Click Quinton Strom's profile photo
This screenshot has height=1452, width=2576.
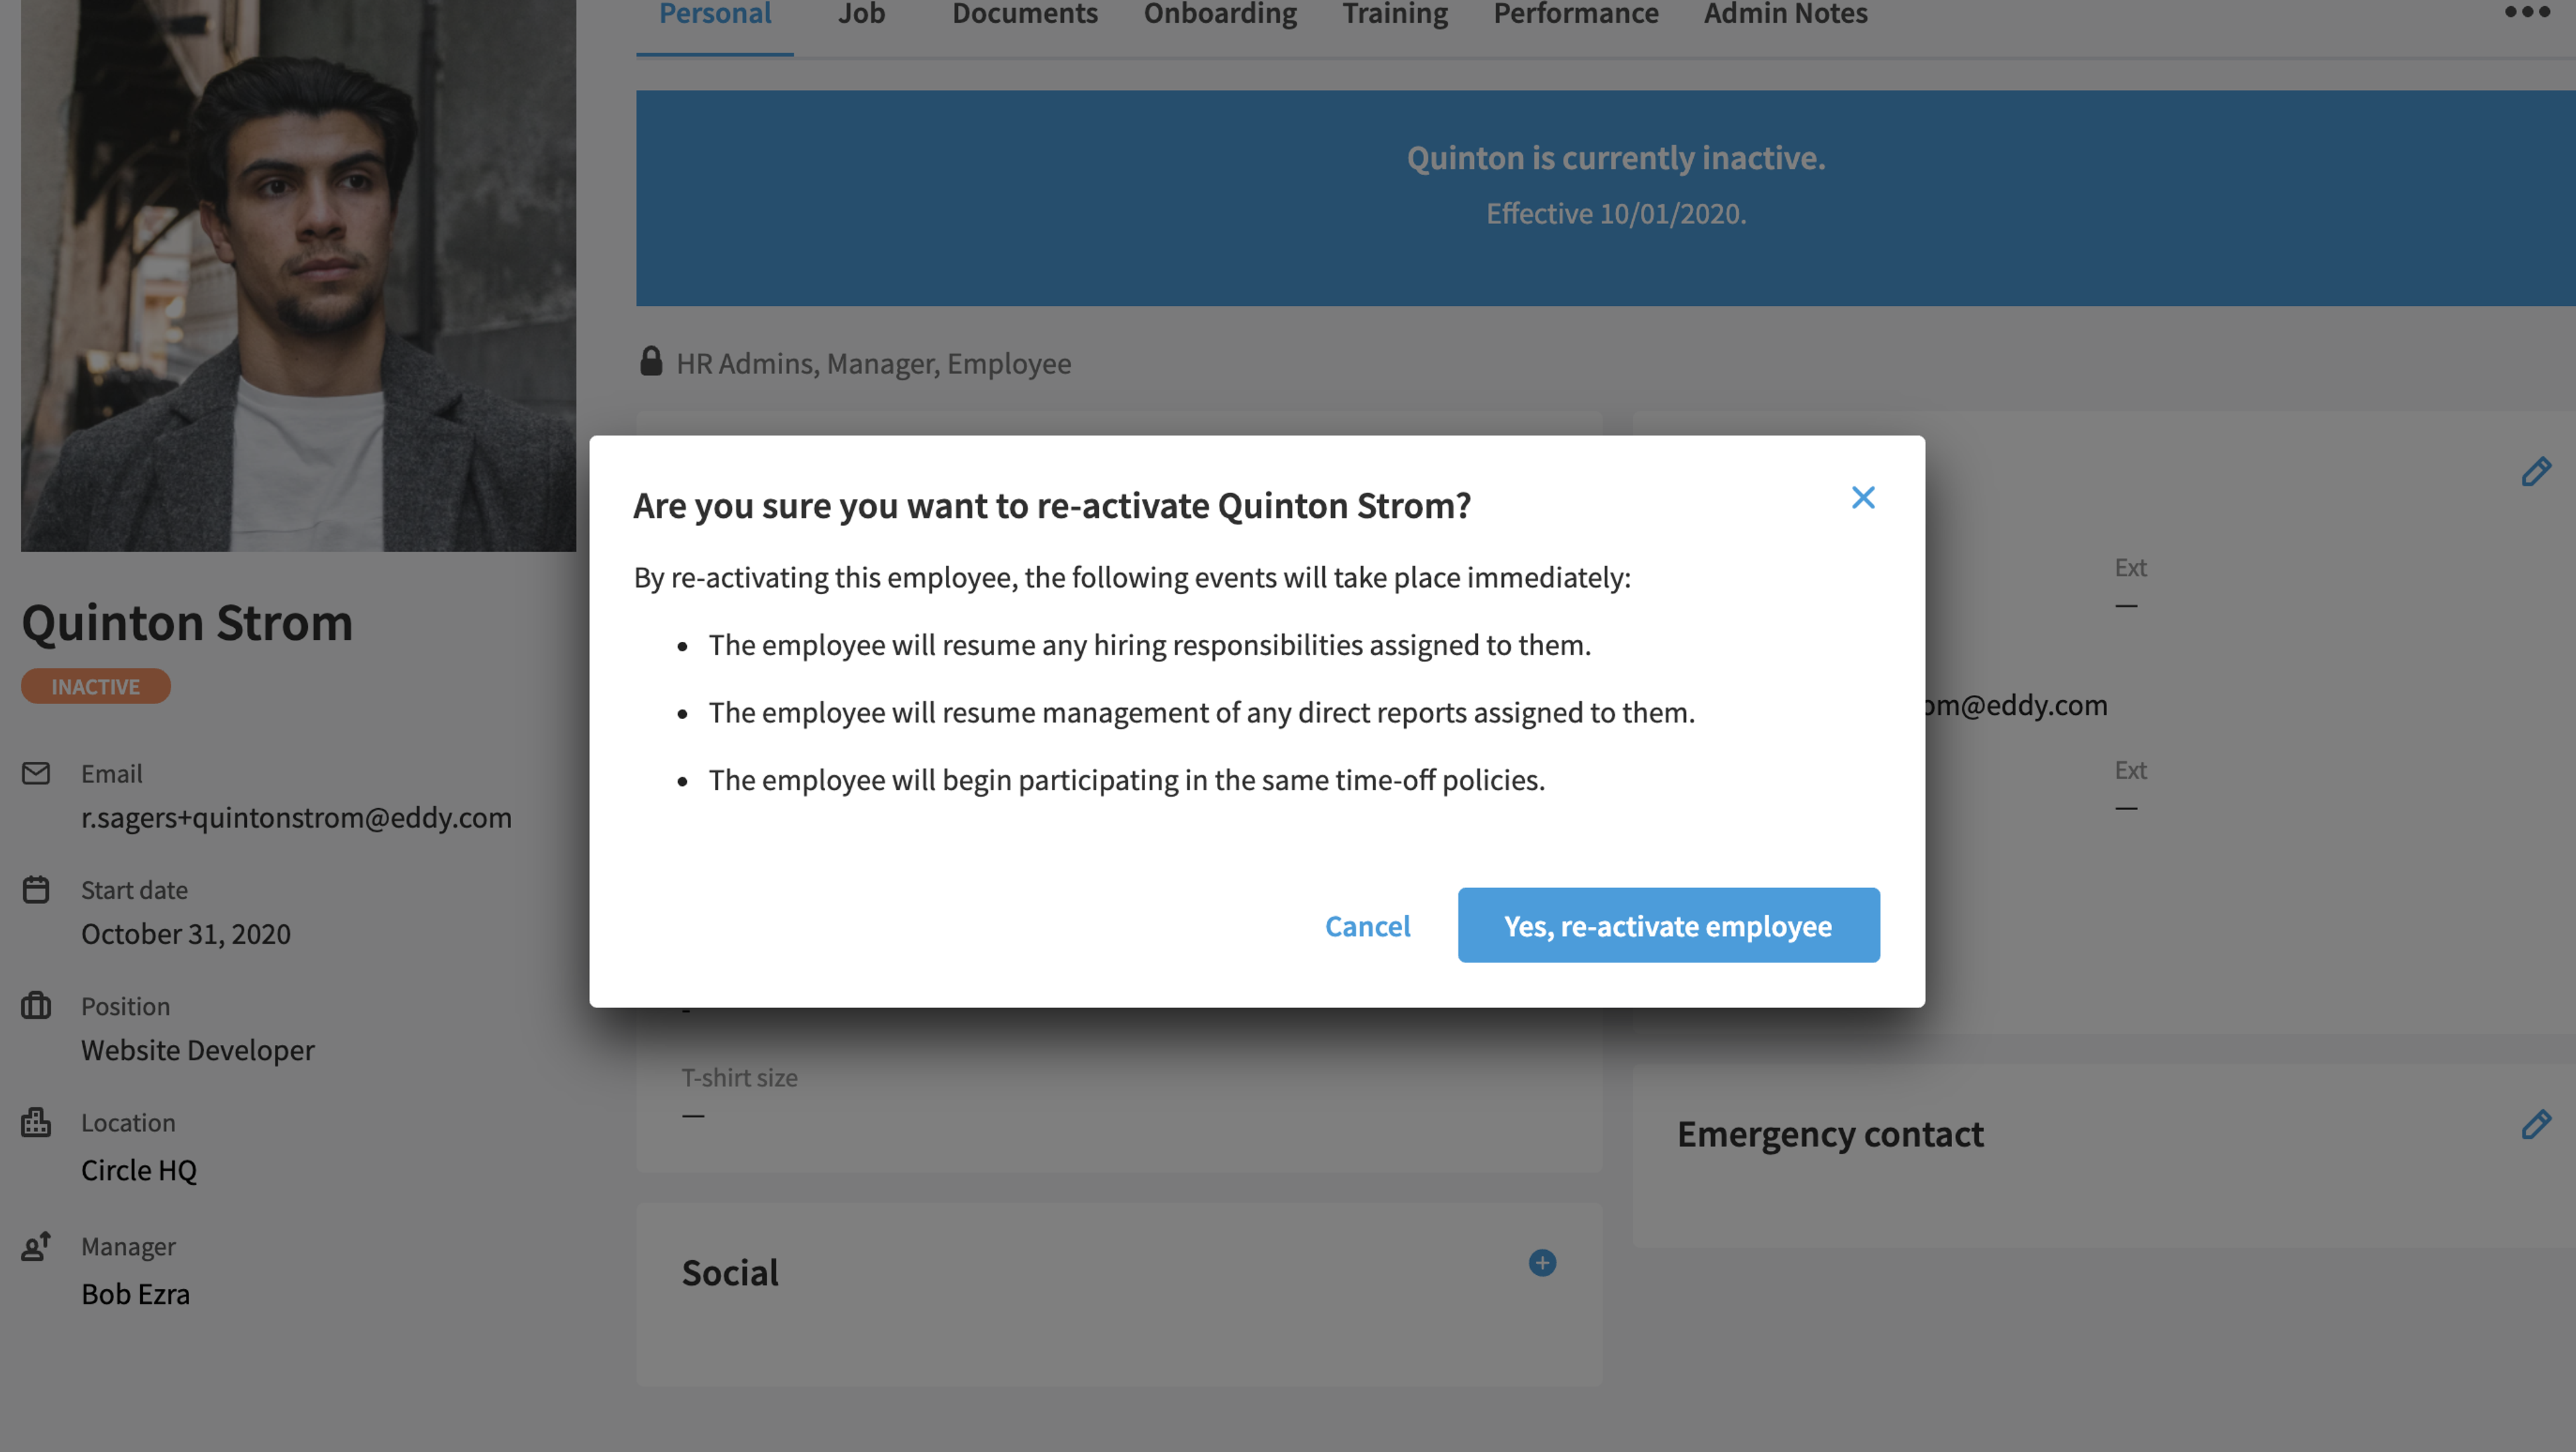click(x=298, y=275)
